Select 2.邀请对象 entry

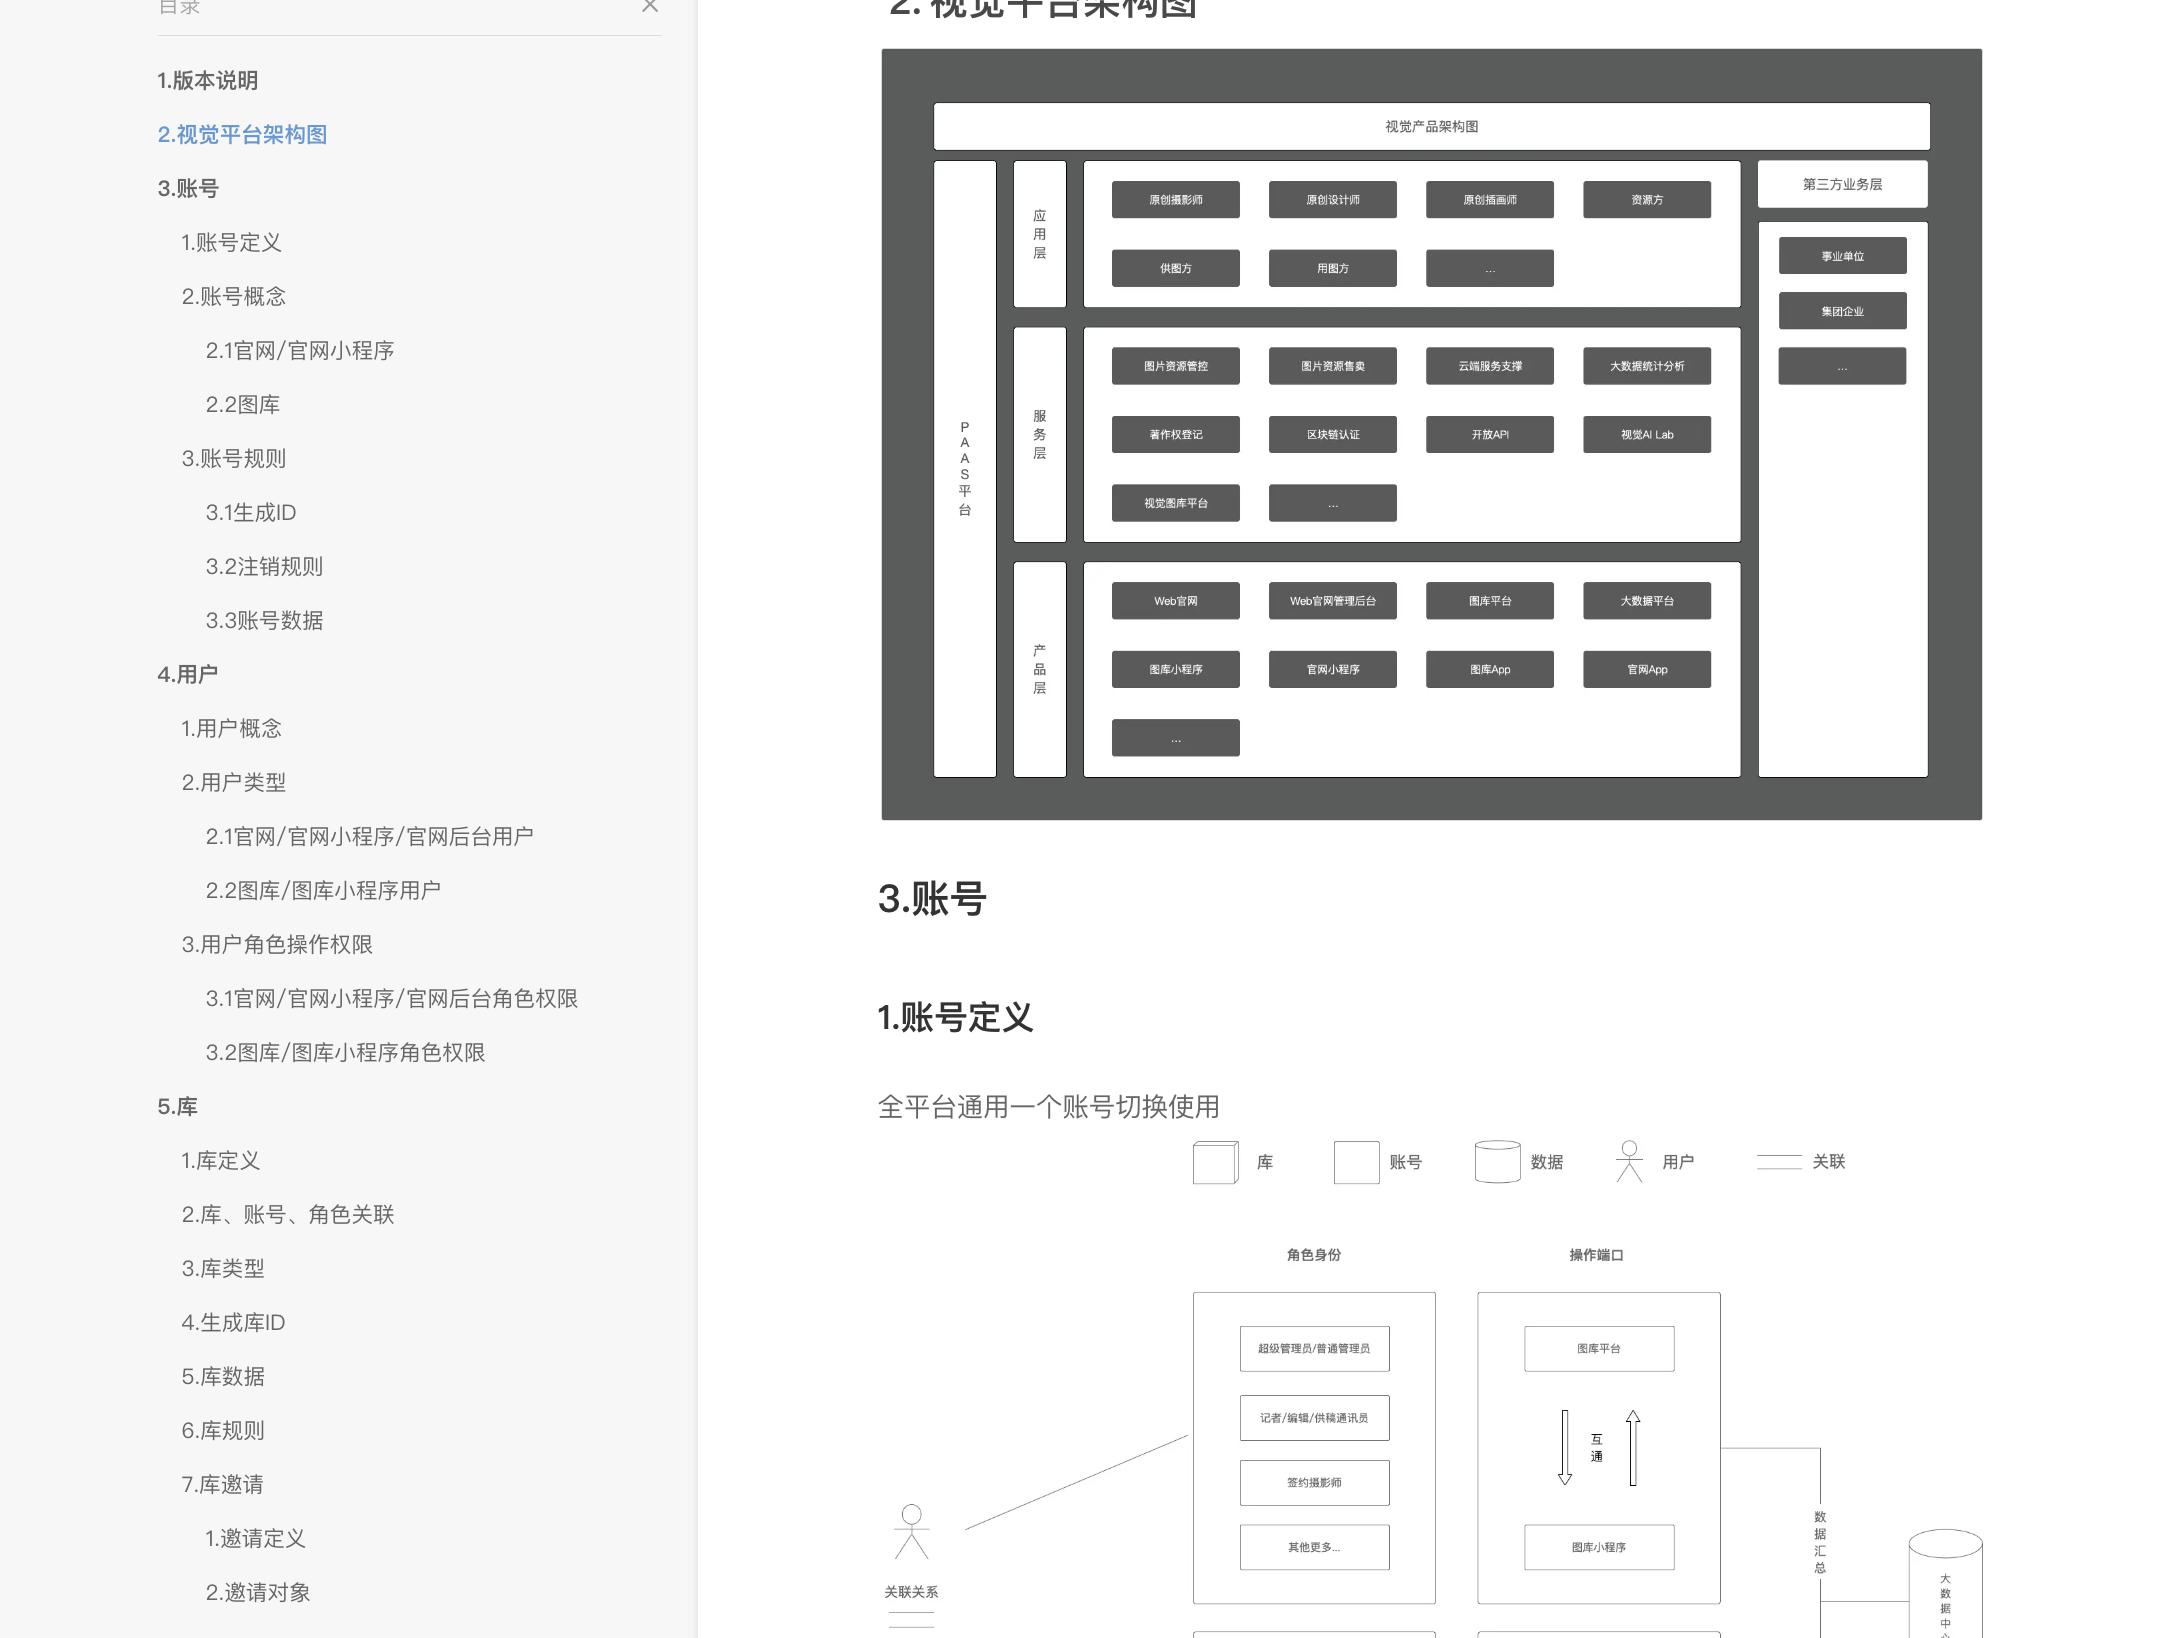(258, 1592)
